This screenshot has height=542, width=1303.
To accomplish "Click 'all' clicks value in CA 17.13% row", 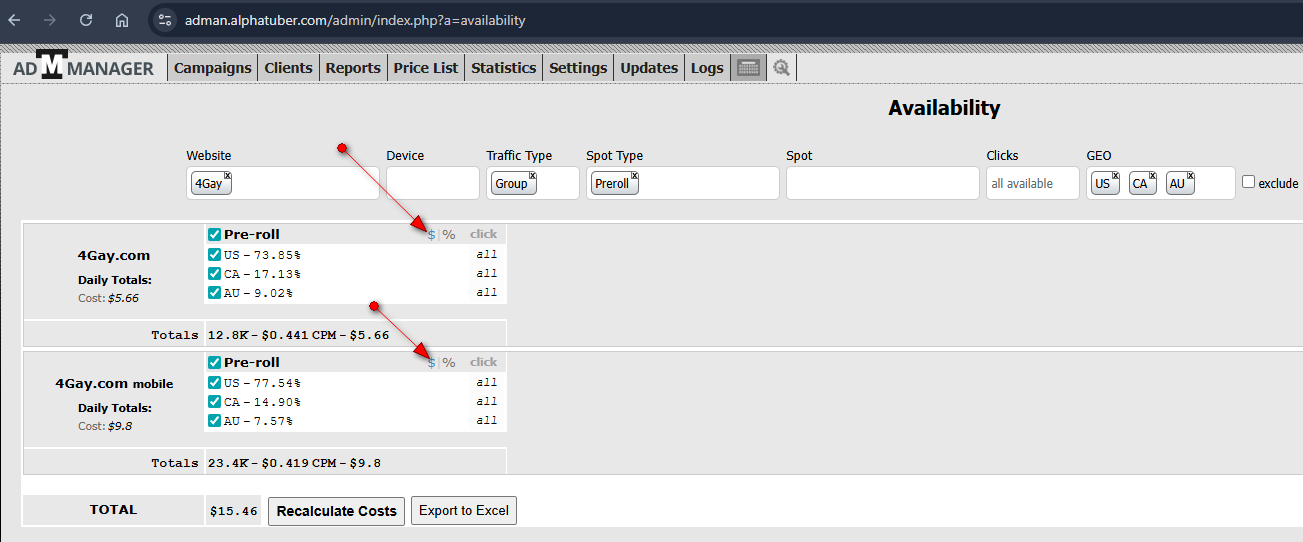I will click(x=487, y=273).
